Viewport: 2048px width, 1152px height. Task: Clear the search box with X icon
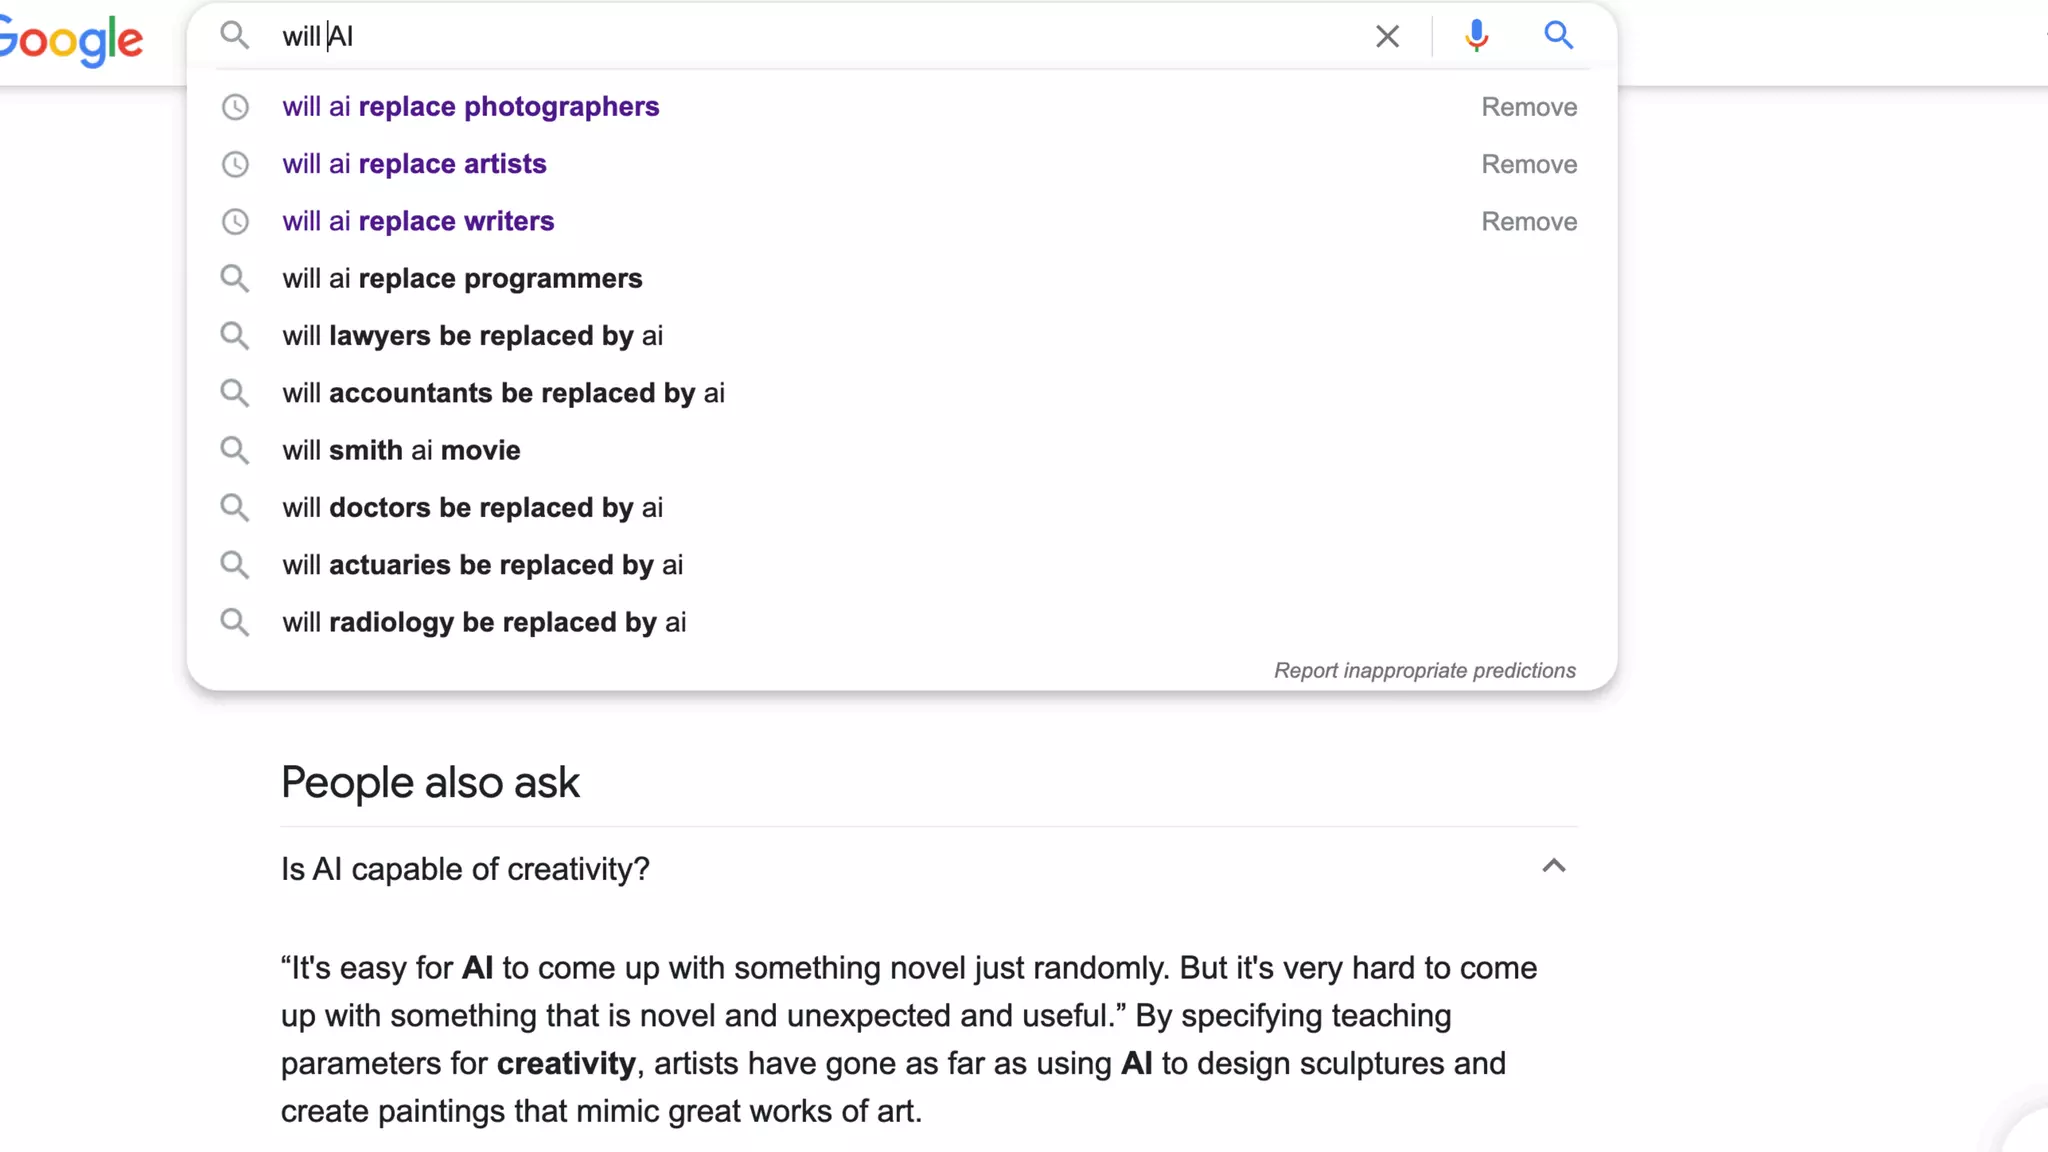click(x=1387, y=37)
